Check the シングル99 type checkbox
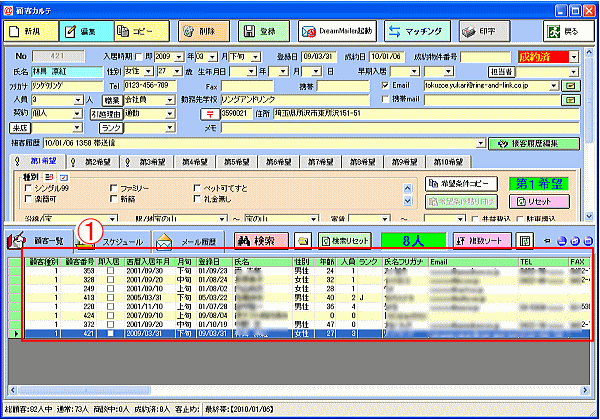Screen dimensions: 600x420 (x=28, y=188)
